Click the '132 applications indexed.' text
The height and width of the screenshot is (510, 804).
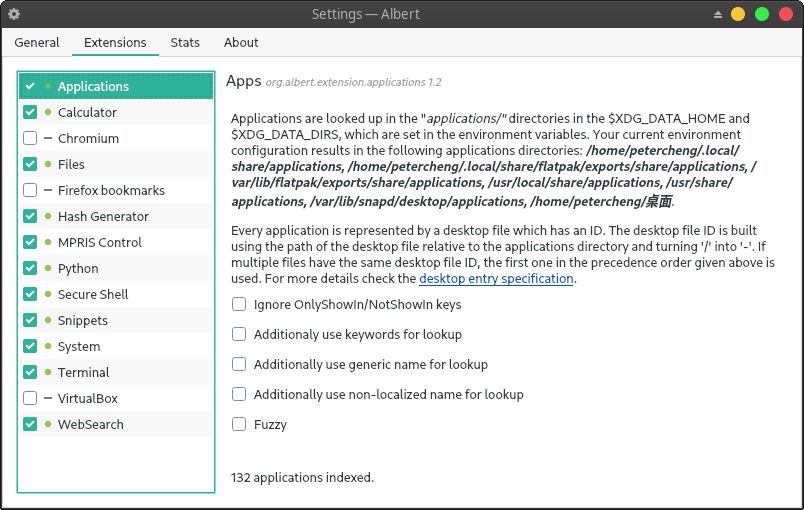coord(302,477)
